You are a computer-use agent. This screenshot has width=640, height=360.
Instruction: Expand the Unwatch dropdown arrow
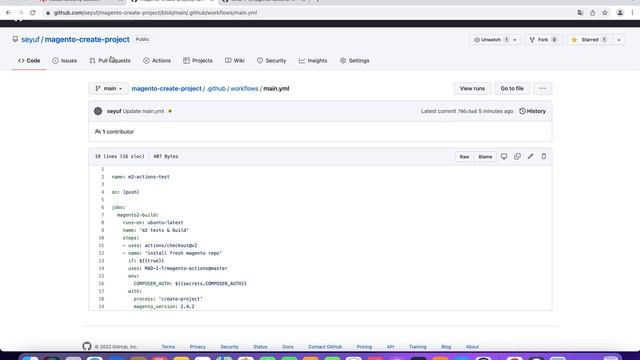click(x=515, y=40)
